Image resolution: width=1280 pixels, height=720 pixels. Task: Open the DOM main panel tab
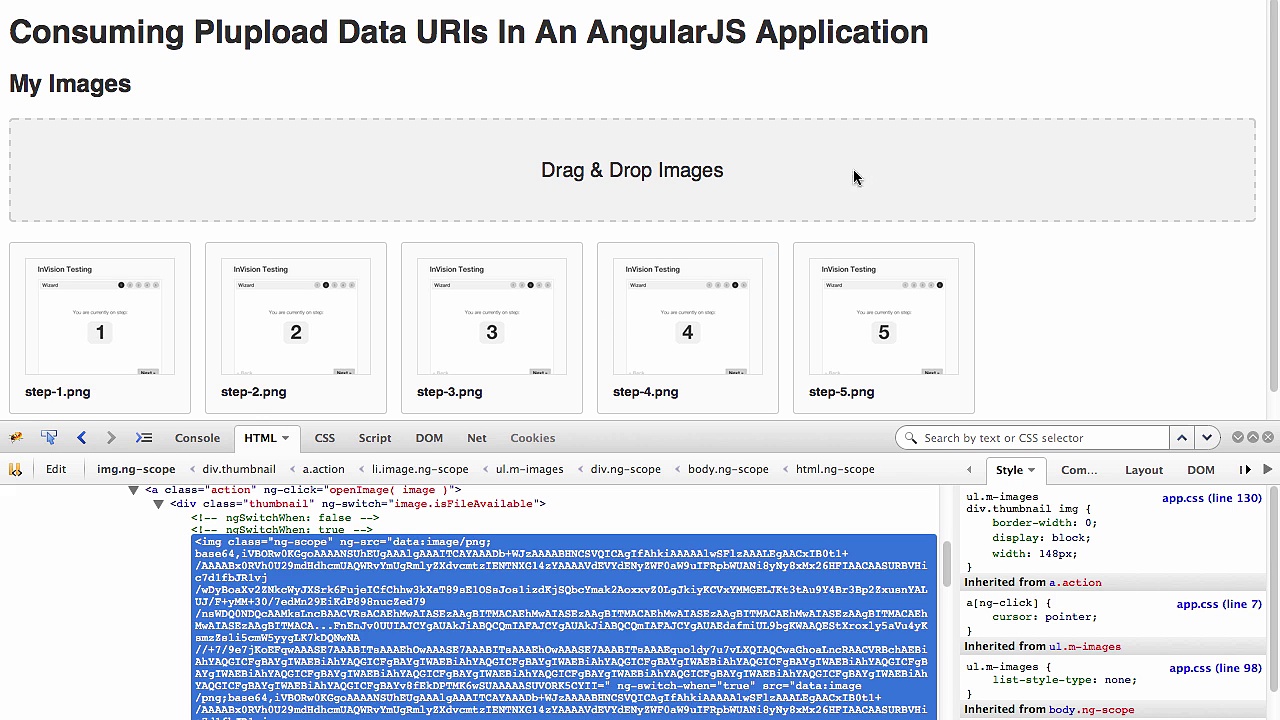coord(429,438)
